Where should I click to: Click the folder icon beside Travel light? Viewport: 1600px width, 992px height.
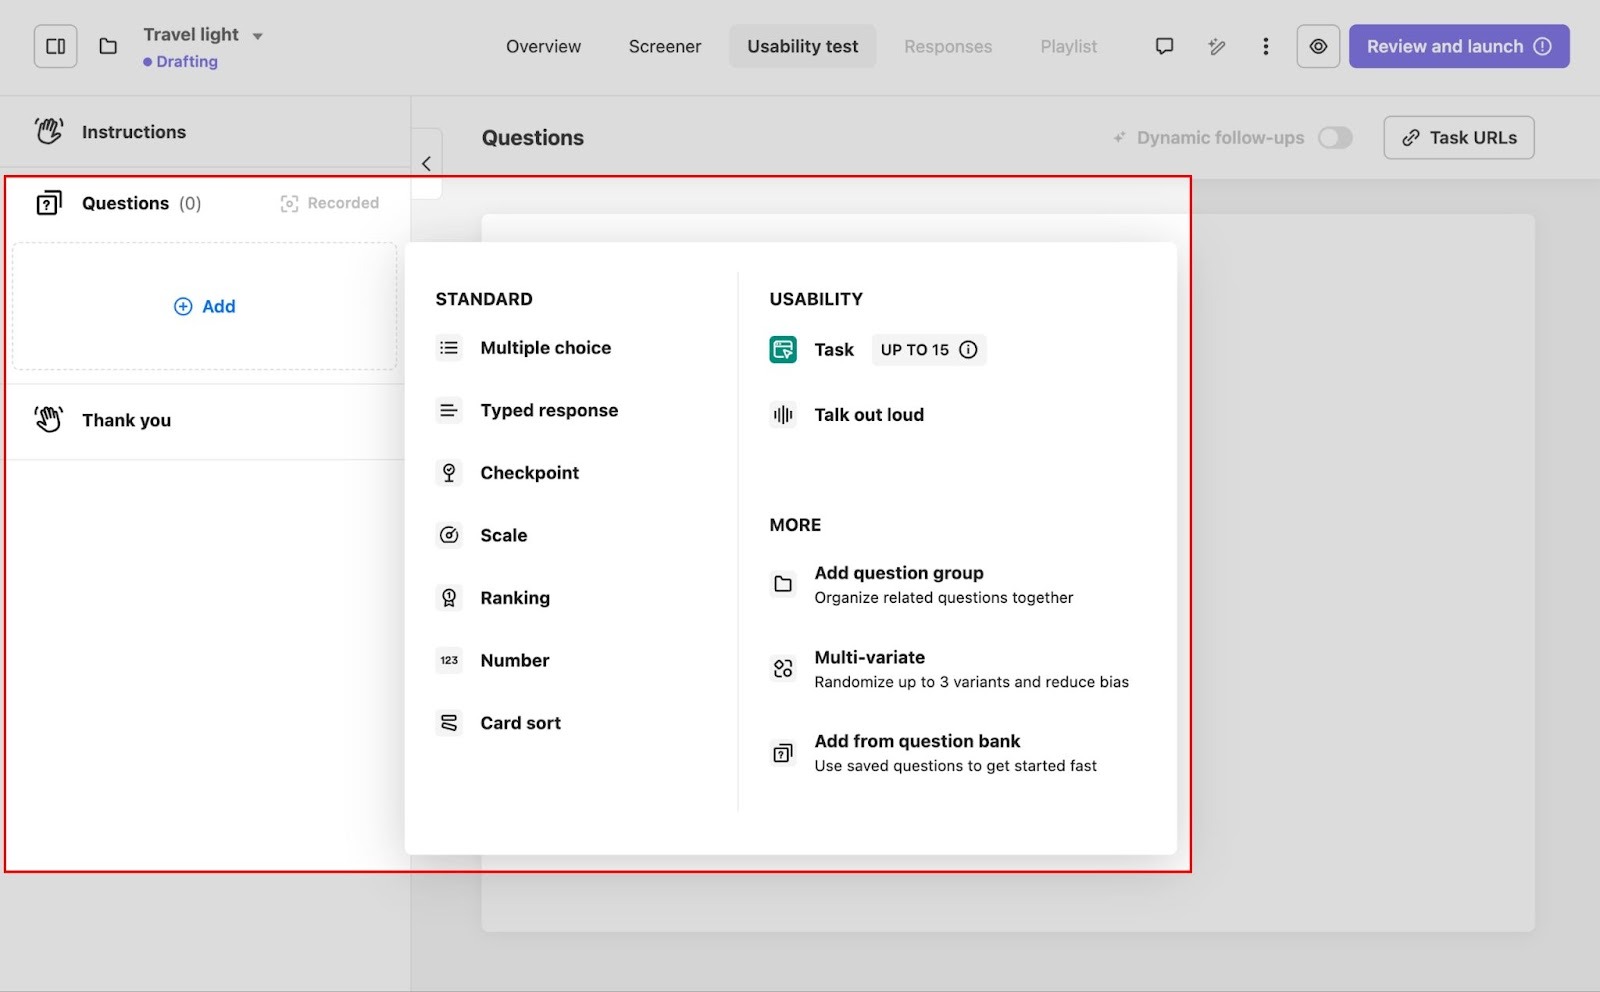tap(108, 47)
